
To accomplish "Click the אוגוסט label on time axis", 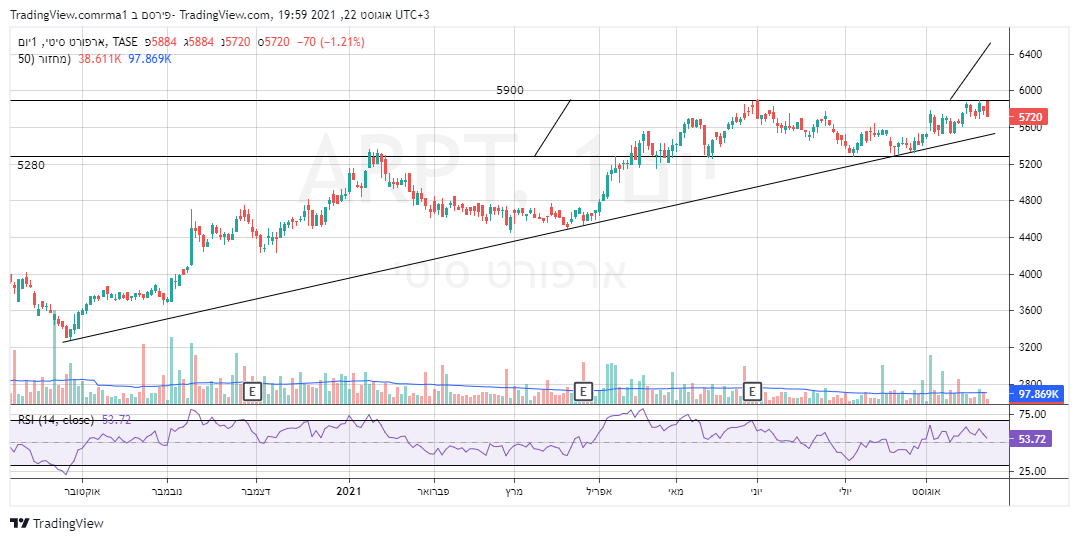I will click(926, 491).
